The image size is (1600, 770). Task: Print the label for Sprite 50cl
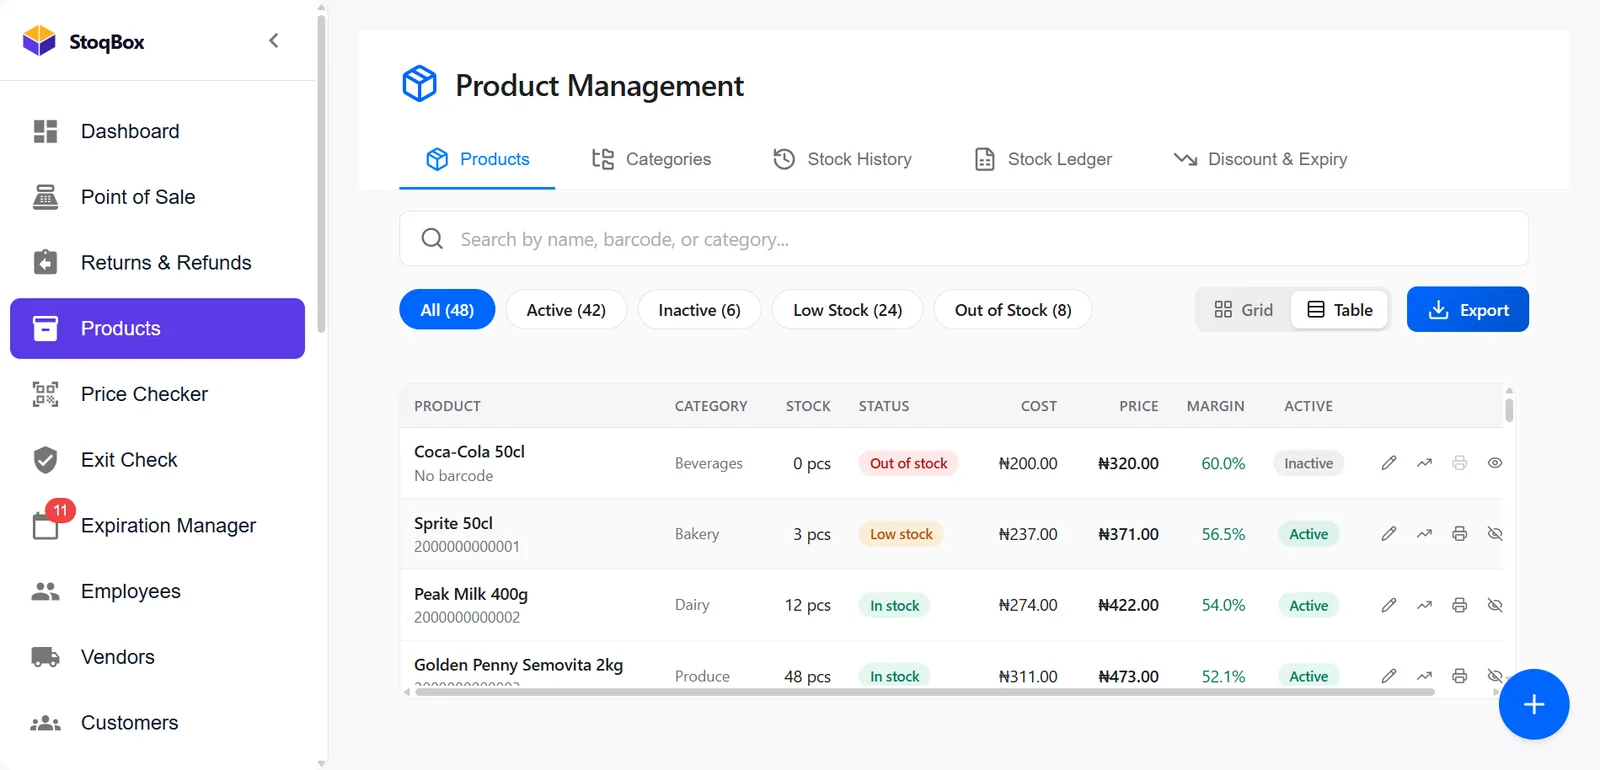(x=1460, y=534)
